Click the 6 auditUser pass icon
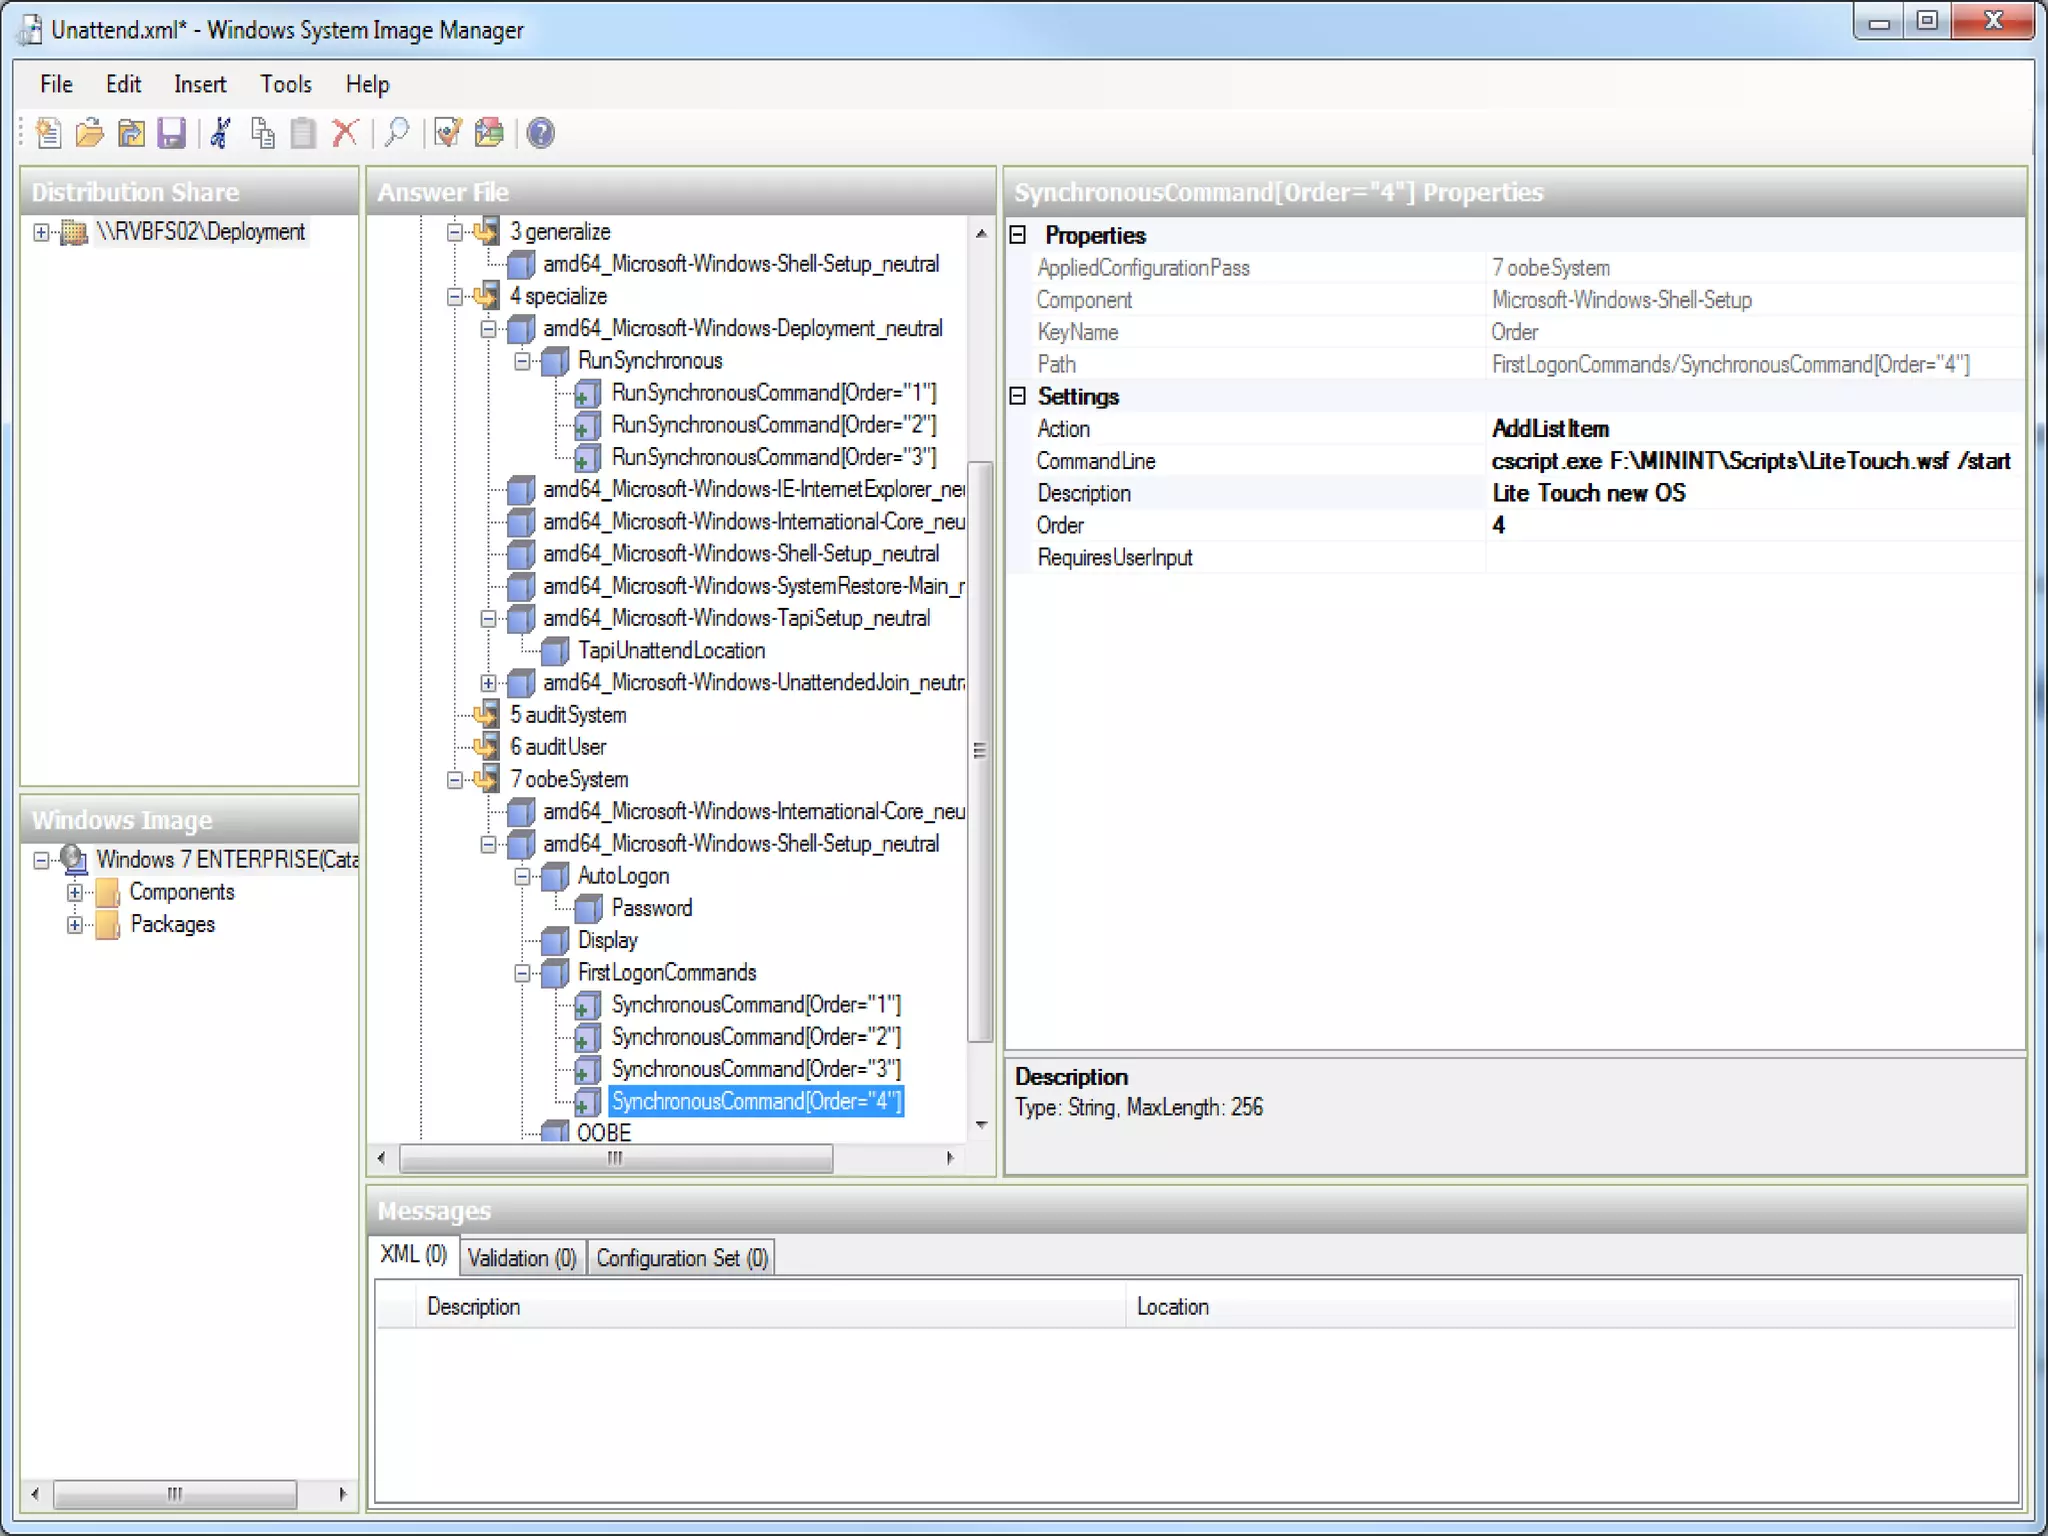 tap(488, 746)
